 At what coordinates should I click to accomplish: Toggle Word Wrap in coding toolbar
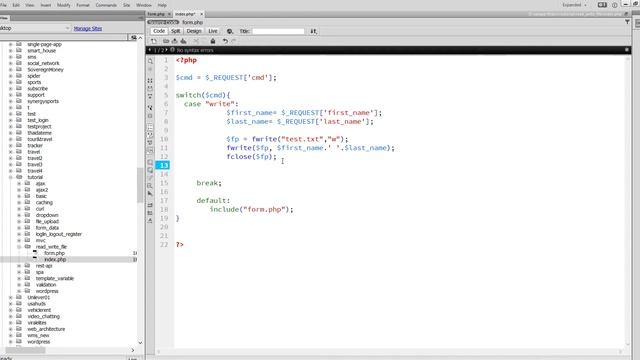[x=150, y=143]
